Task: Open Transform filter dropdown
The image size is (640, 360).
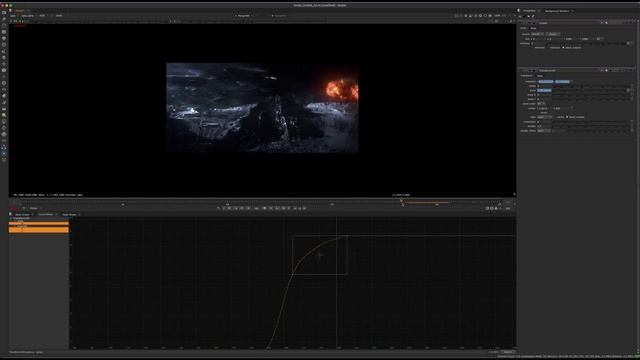Action: click(544, 117)
